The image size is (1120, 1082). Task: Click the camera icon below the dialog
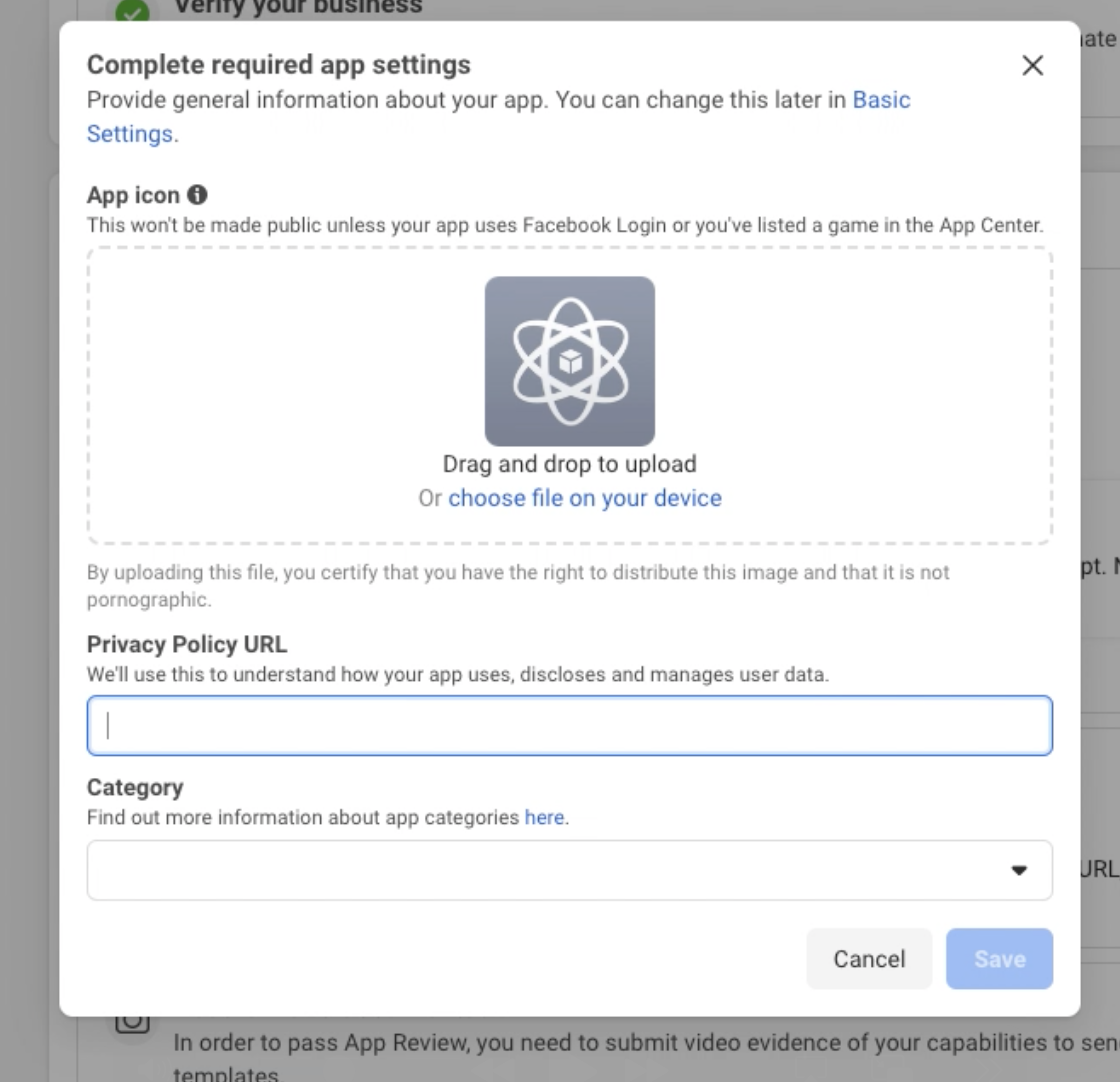(133, 1023)
